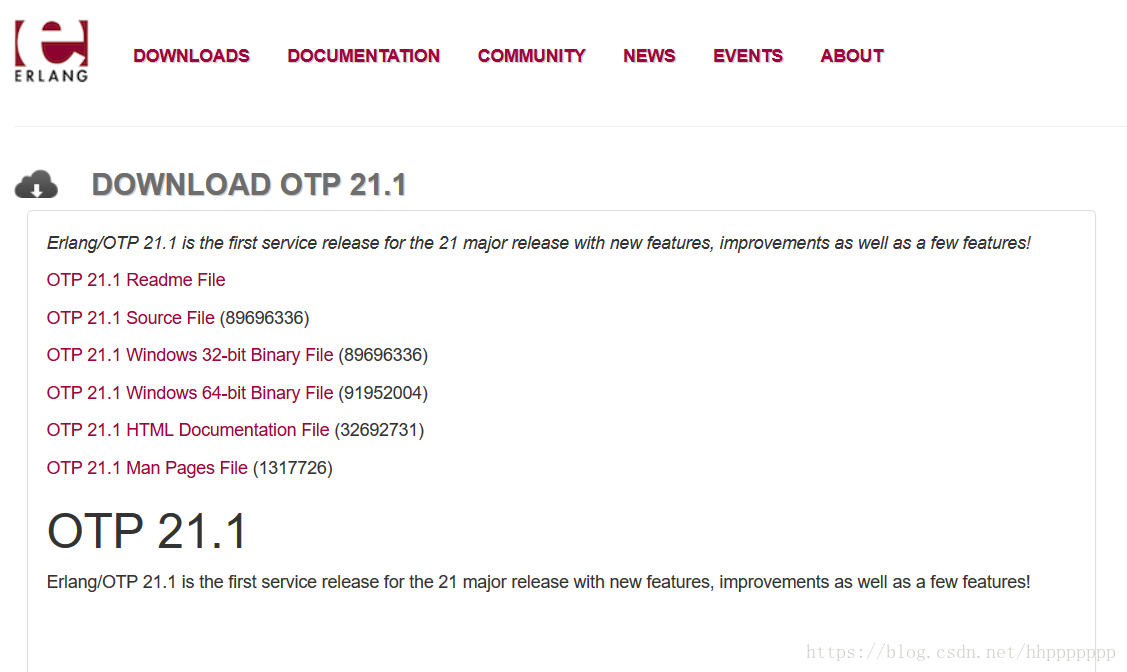Click the Erlang logo
Image resolution: width=1127 pixels, height=672 pixels.
pyautogui.click(x=51, y=50)
